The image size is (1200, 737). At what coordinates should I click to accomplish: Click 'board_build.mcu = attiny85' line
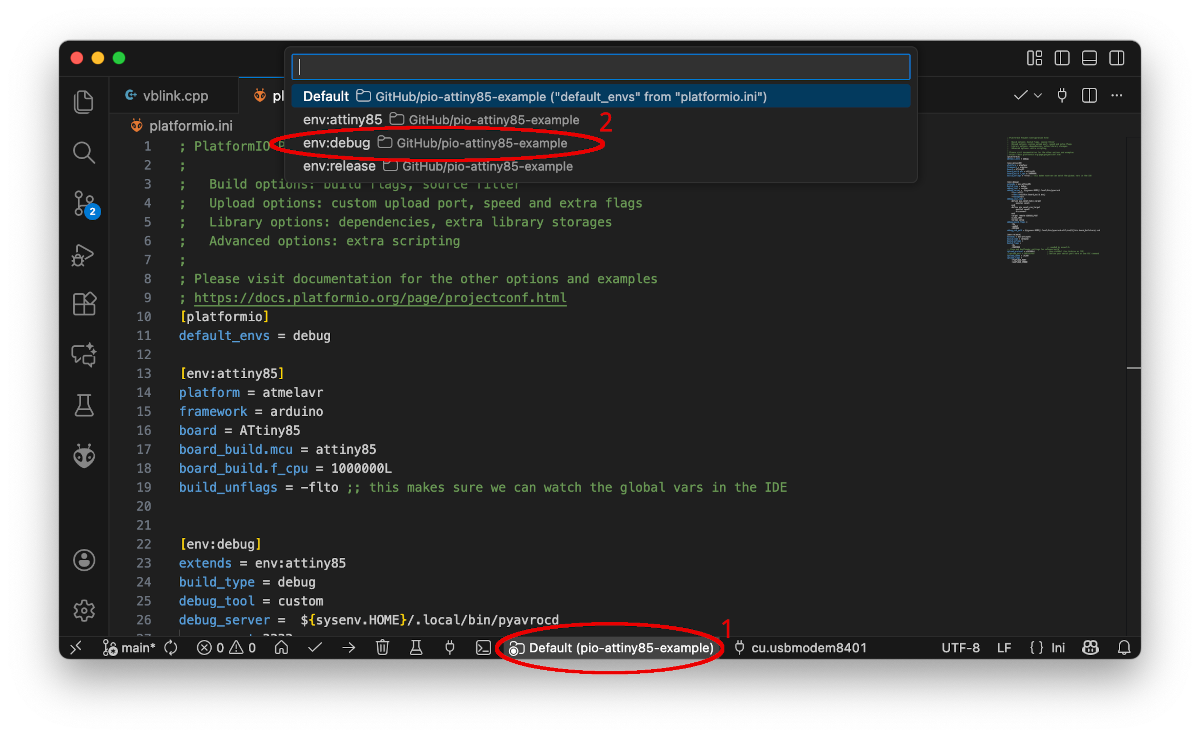(x=277, y=450)
